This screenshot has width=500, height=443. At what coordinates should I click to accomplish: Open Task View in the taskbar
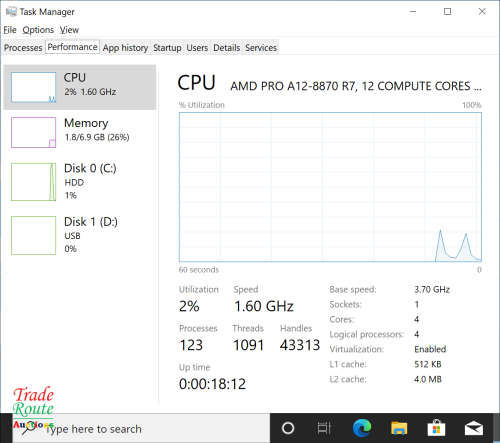(x=324, y=428)
